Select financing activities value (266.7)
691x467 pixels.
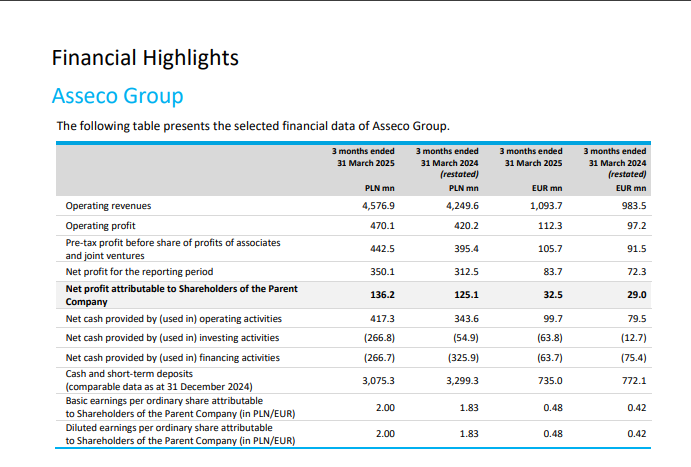pyautogui.click(x=379, y=358)
